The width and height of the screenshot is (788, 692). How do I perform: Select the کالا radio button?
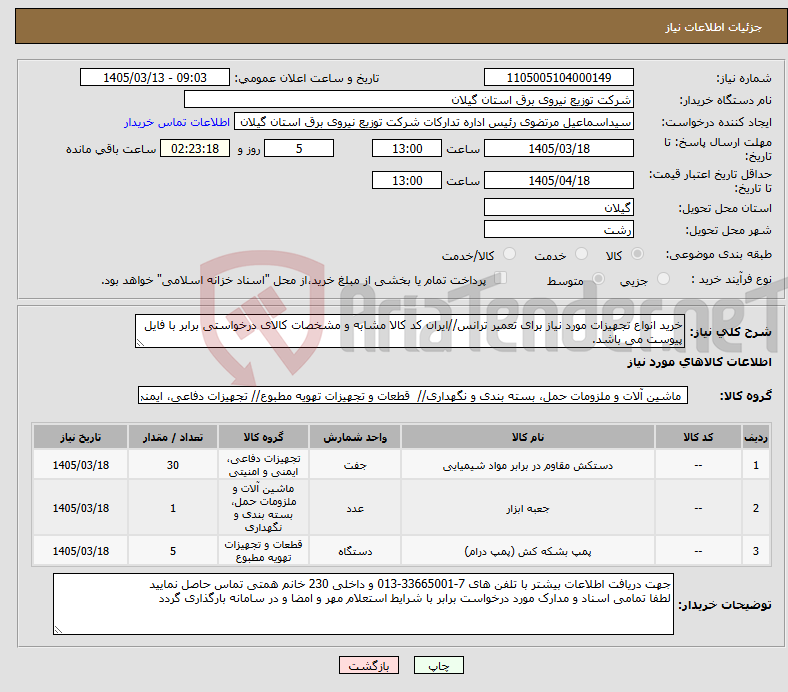(637, 254)
